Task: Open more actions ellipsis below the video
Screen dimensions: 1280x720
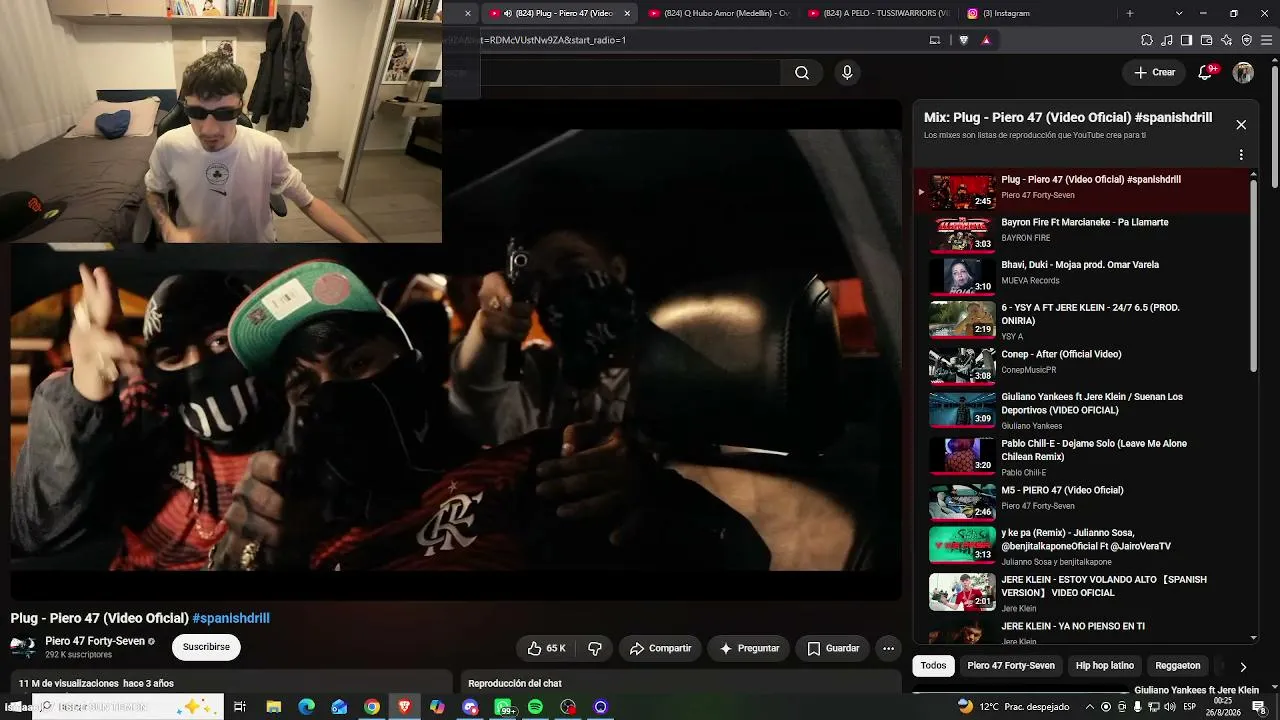Action: coord(888,648)
